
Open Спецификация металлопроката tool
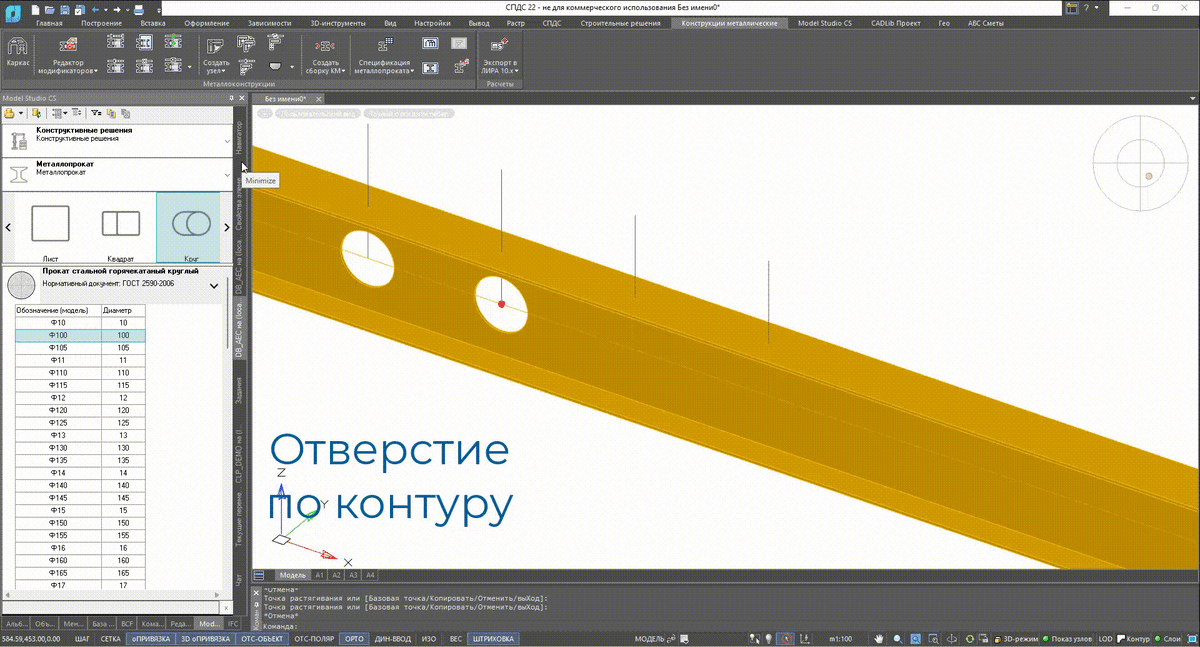pos(383,56)
